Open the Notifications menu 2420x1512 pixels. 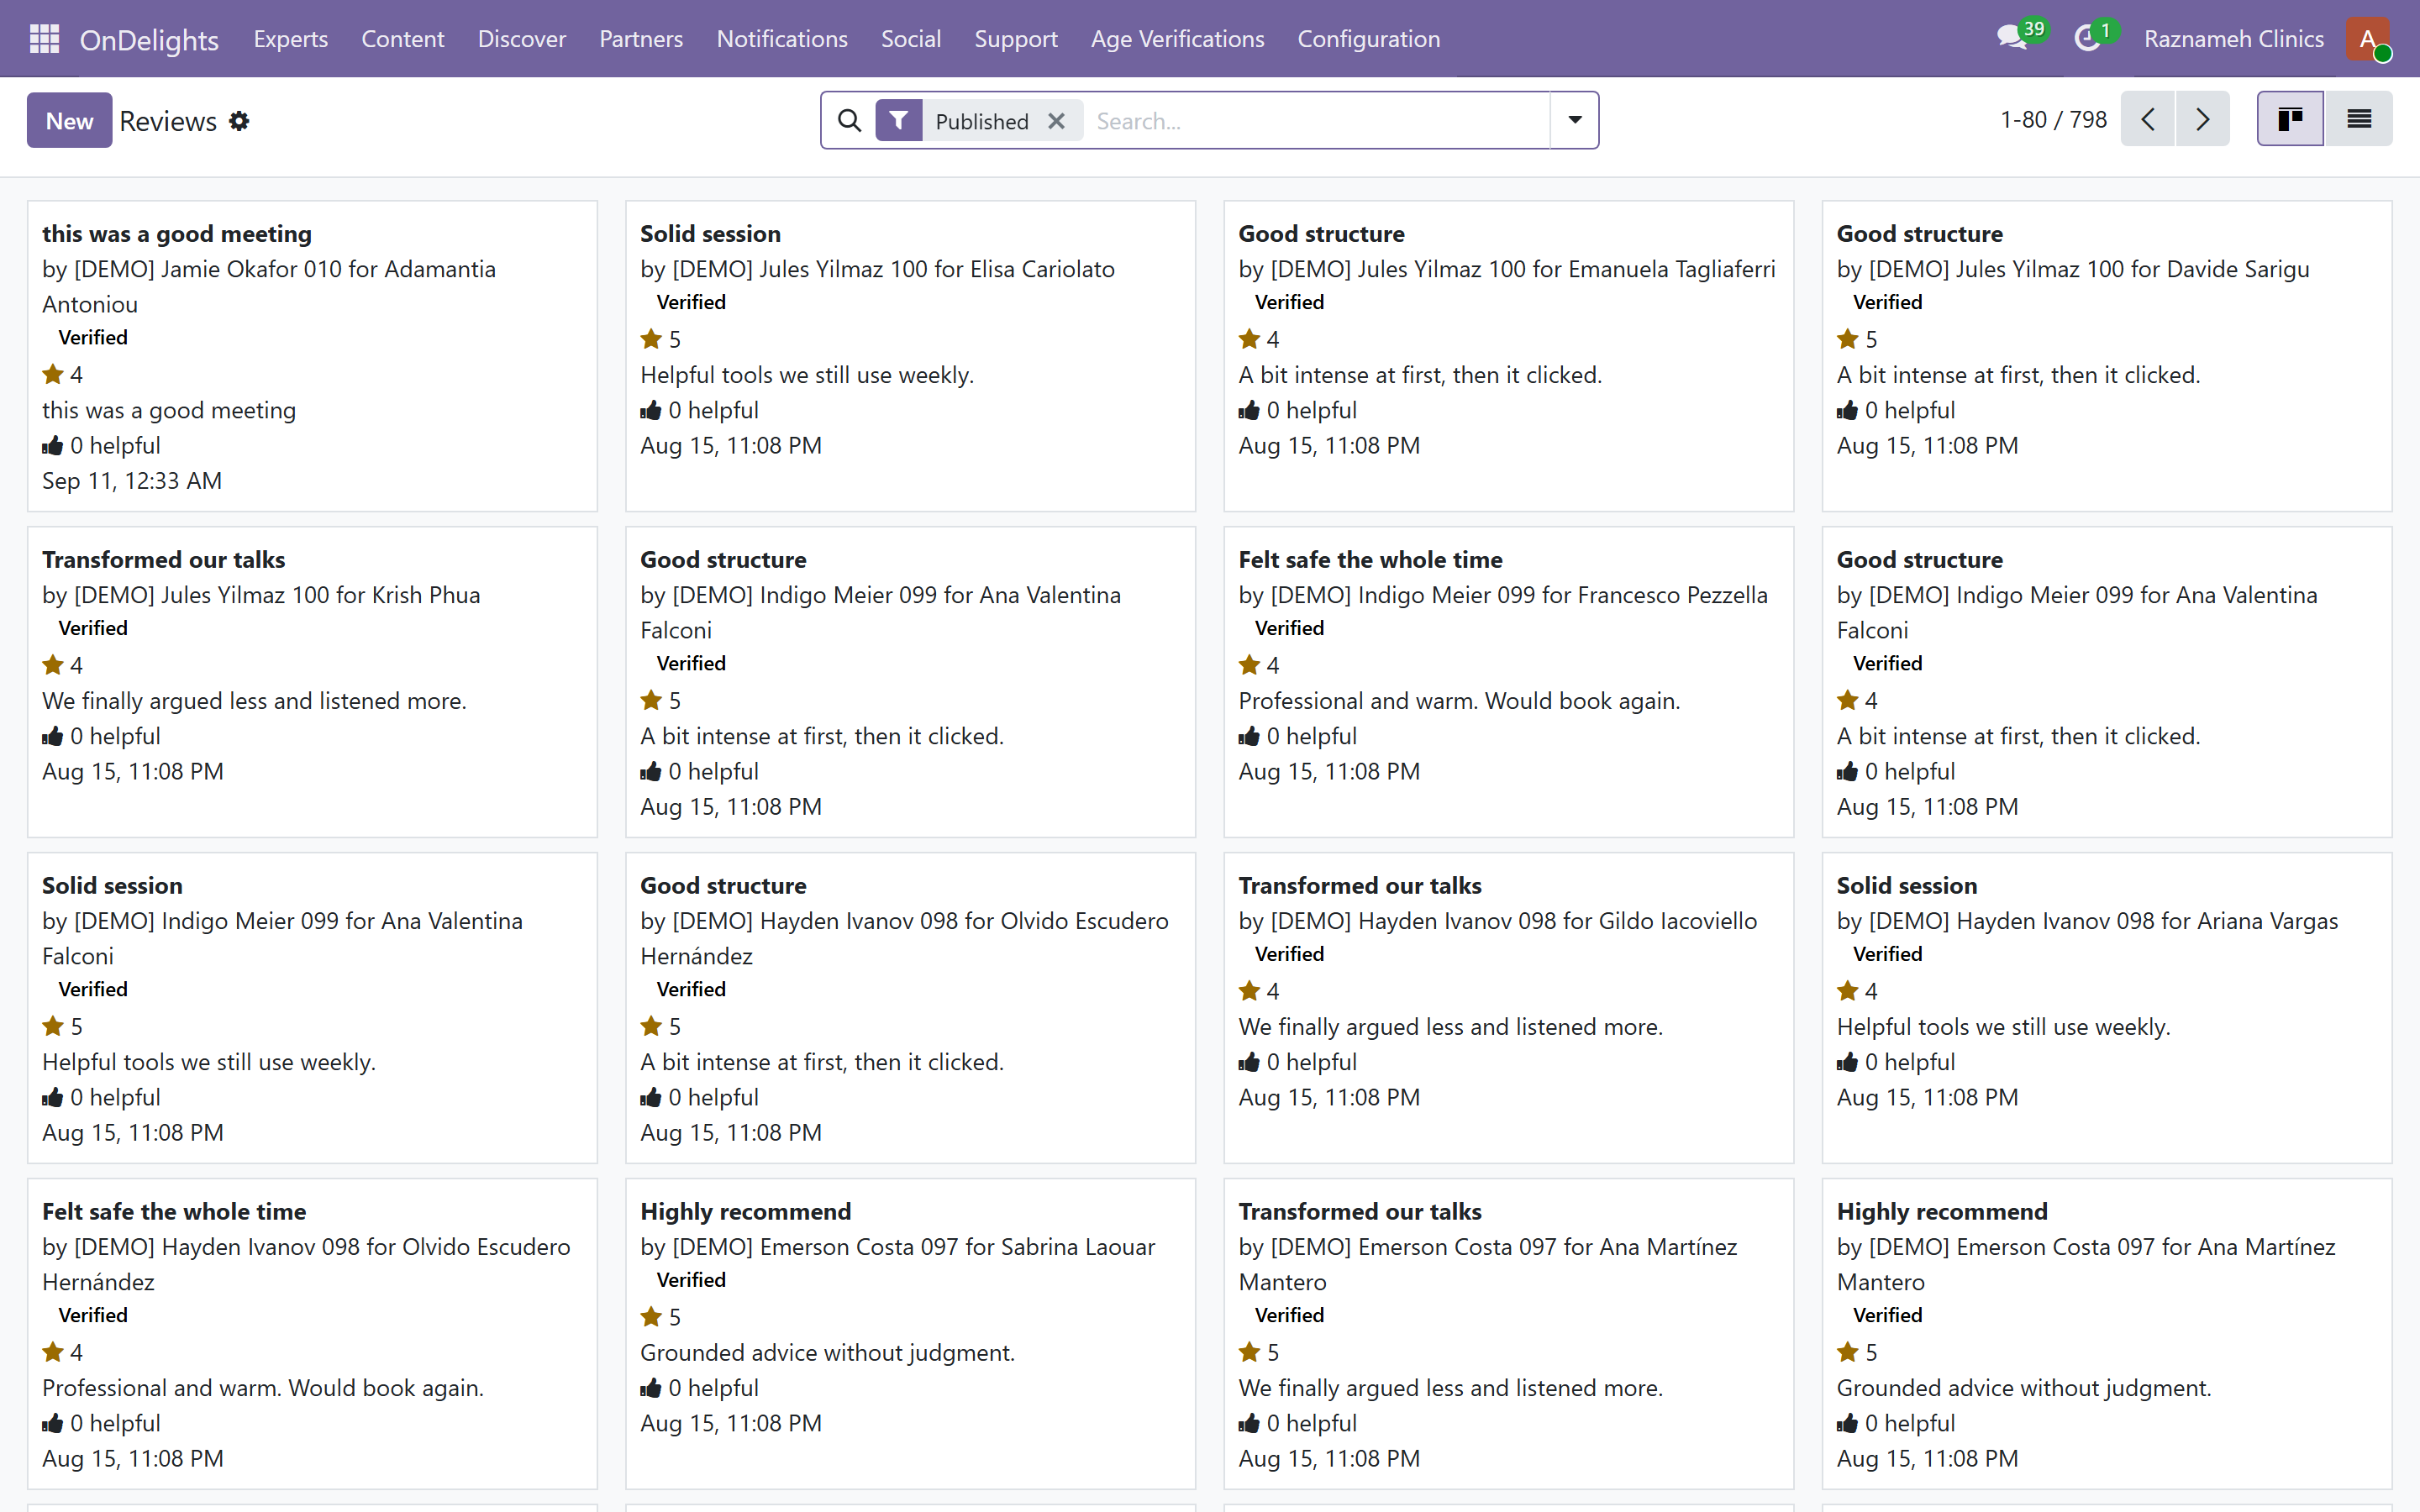(782, 39)
